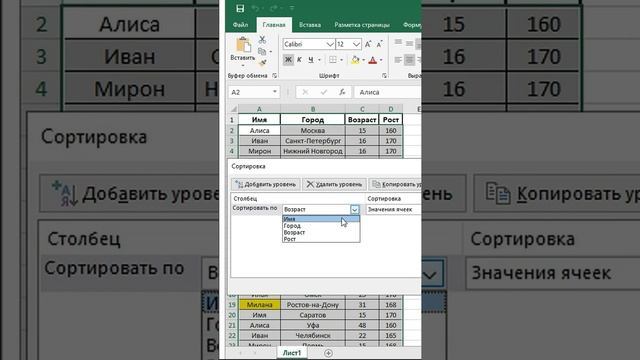Click the Копировать уровень button
Image resolution: width=640 pixels, height=360 pixels.
click(x=395, y=184)
